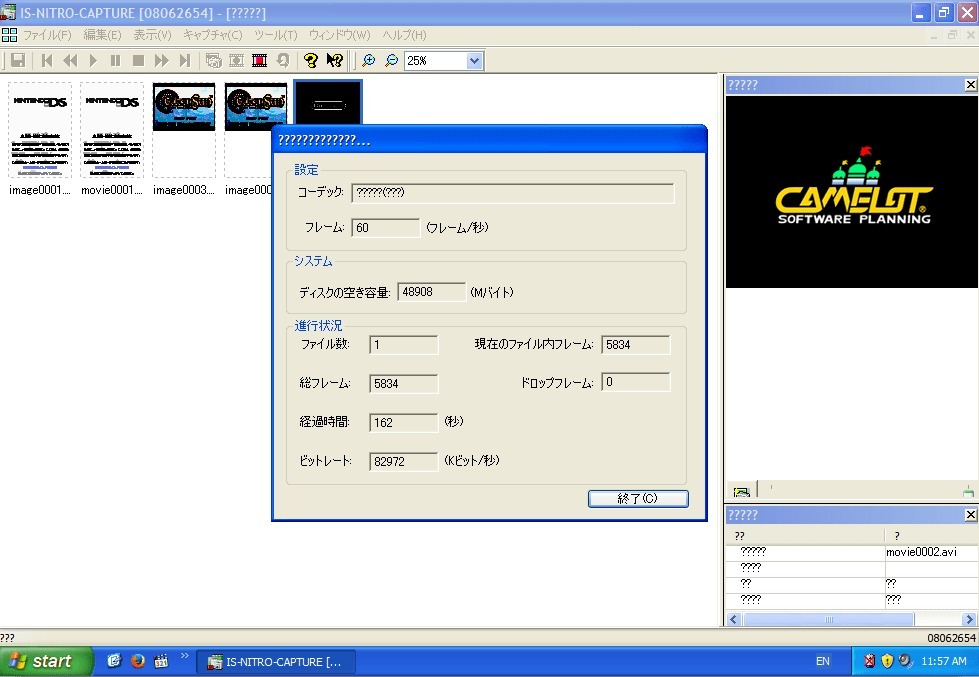Jump to last frame playback button
Image resolution: width=979 pixels, height=677 pixels.
click(x=184, y=60)
